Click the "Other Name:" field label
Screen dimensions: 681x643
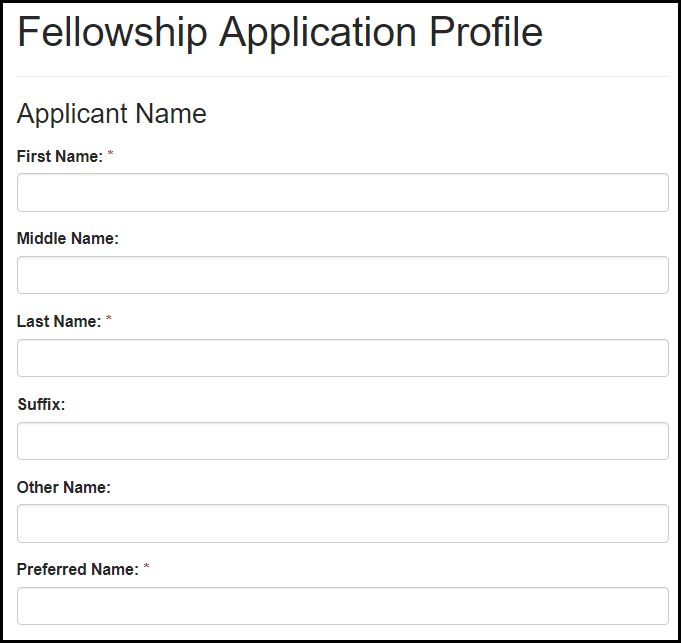64,488
